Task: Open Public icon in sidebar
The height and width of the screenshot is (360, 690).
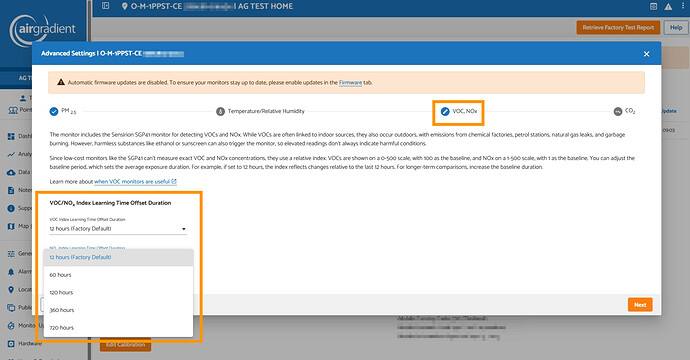Action: point(11,308)
